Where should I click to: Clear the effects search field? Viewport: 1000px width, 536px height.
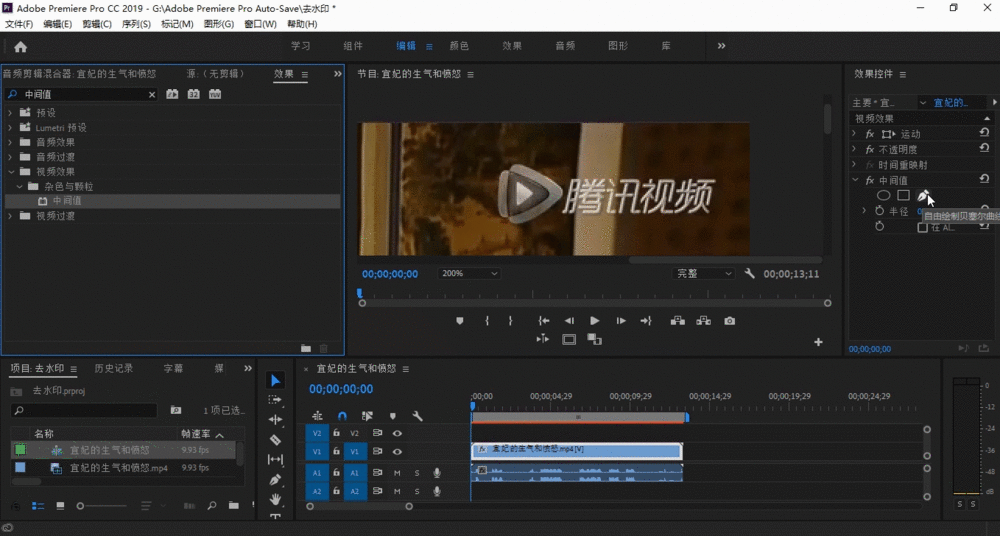point(152,94)
